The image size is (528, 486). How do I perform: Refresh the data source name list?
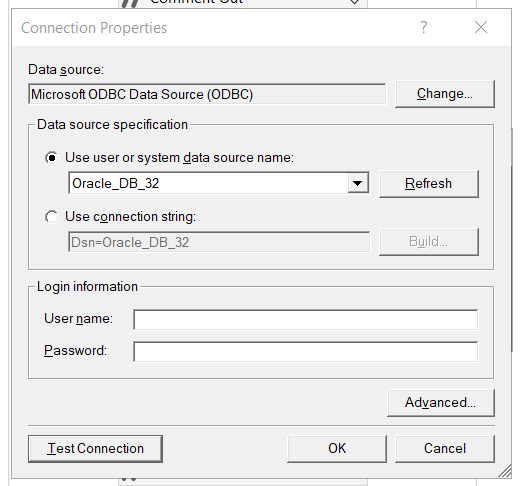pos(429,184)
